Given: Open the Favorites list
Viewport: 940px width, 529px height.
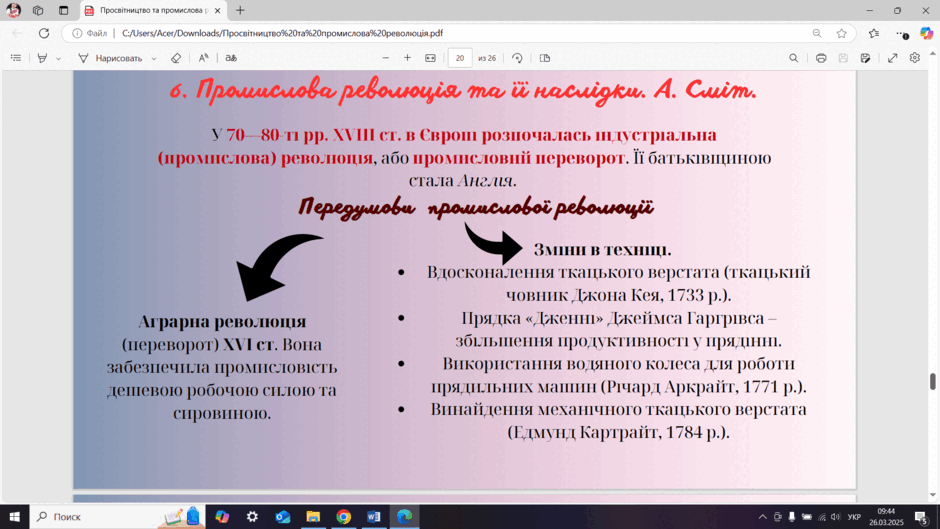Looking at the screenshot, I should (874, 34).
